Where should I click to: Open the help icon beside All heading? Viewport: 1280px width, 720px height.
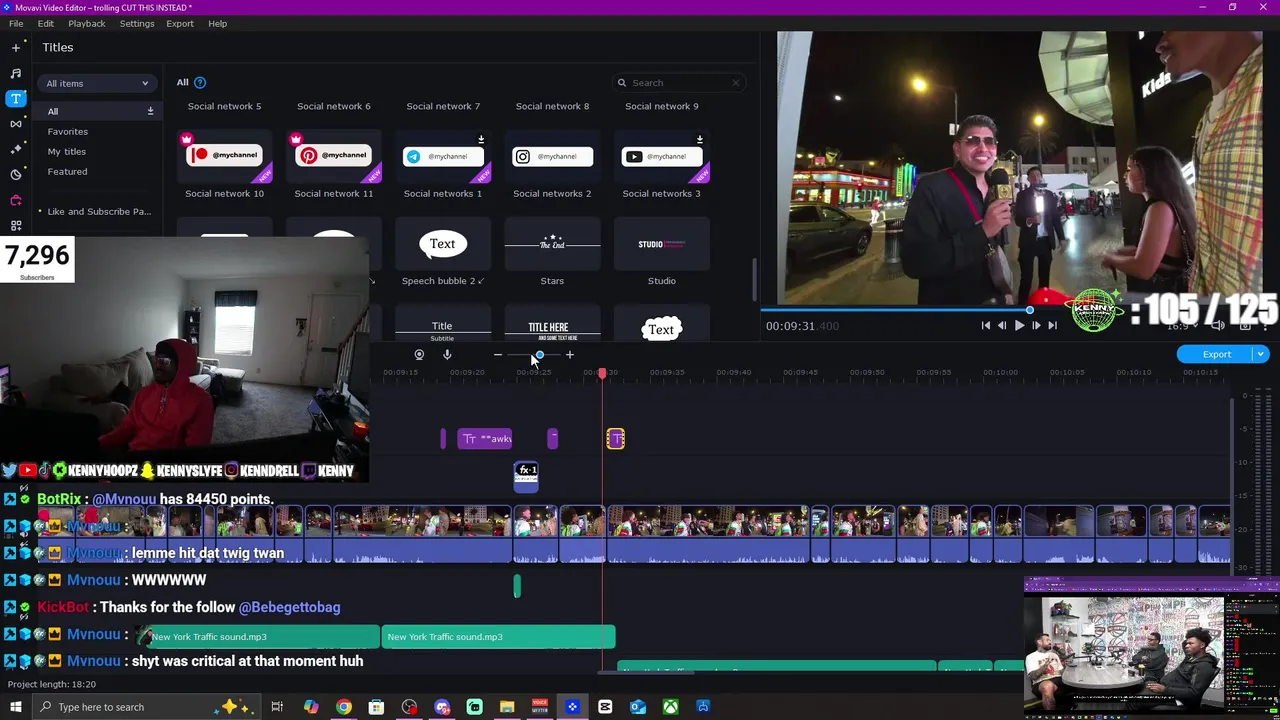pyautogui.click(x=200, y=82)
